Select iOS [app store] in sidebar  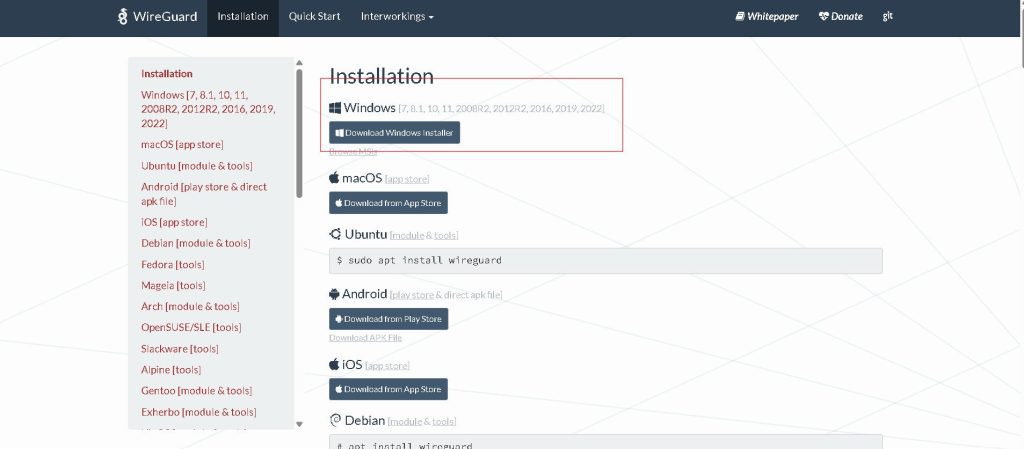point(174,222)
